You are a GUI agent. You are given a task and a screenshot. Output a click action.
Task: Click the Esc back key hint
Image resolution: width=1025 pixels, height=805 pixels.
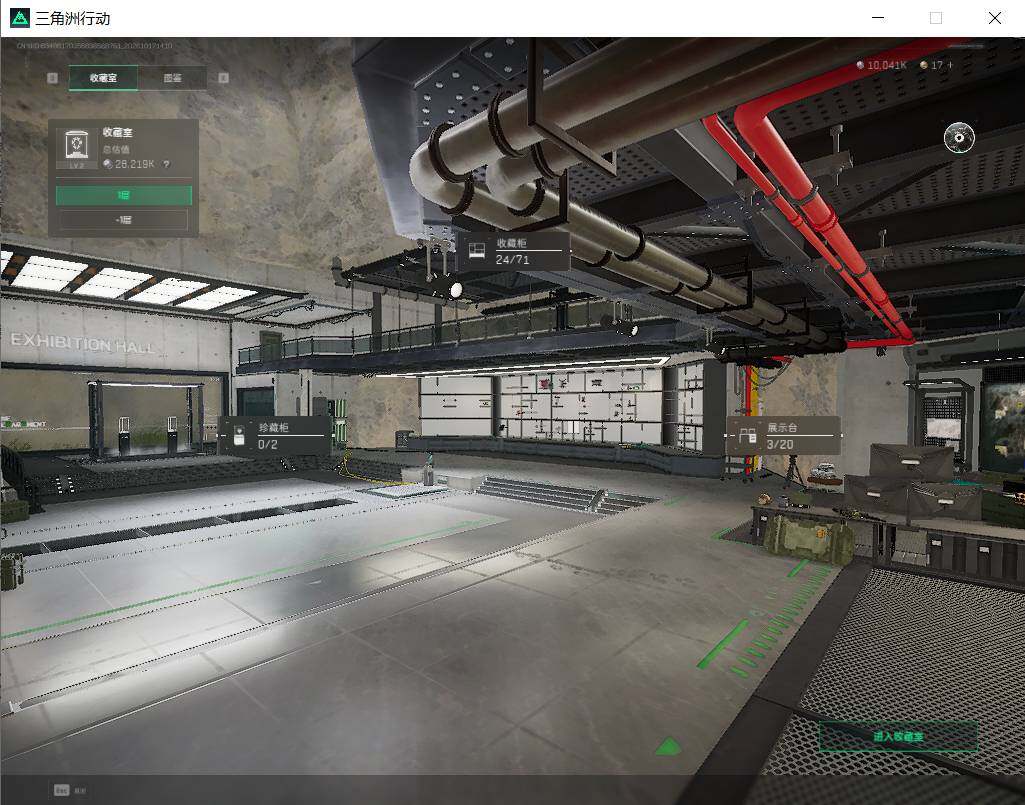61,790
